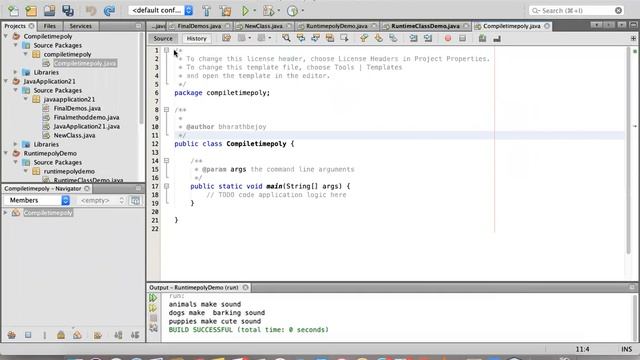Click the Find Selection magnifier icon
640x360 pixels.
coord(286,38)
